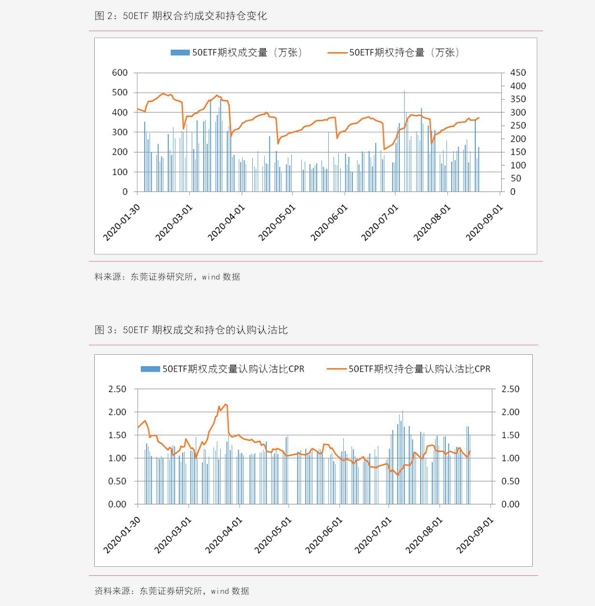The width and height of the screenshot is (595, 606).
Task: Click the blue swatch for 50ETF期权成交量（万张）
Action: pyautogui.click(x=180, y=53)
